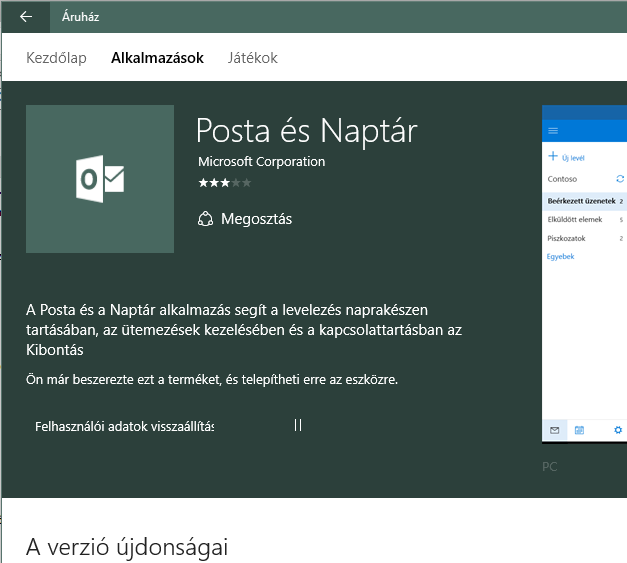This screenshot has width=627, height=563.
Task: Click the Új levél plus icon
Action: (x=553, y=156)
